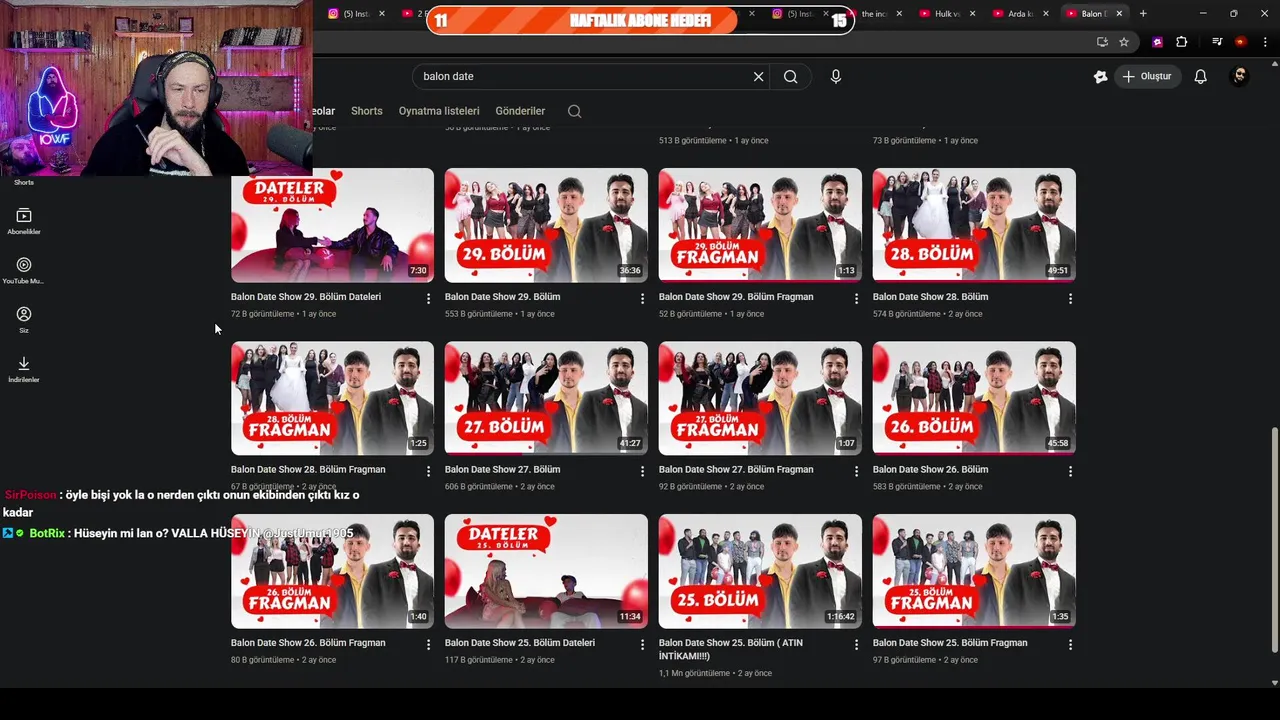Viewport: 1280px width, 720px height.
Task: Open the Siz profile sidebar item
Action: (x=24, y=320)
